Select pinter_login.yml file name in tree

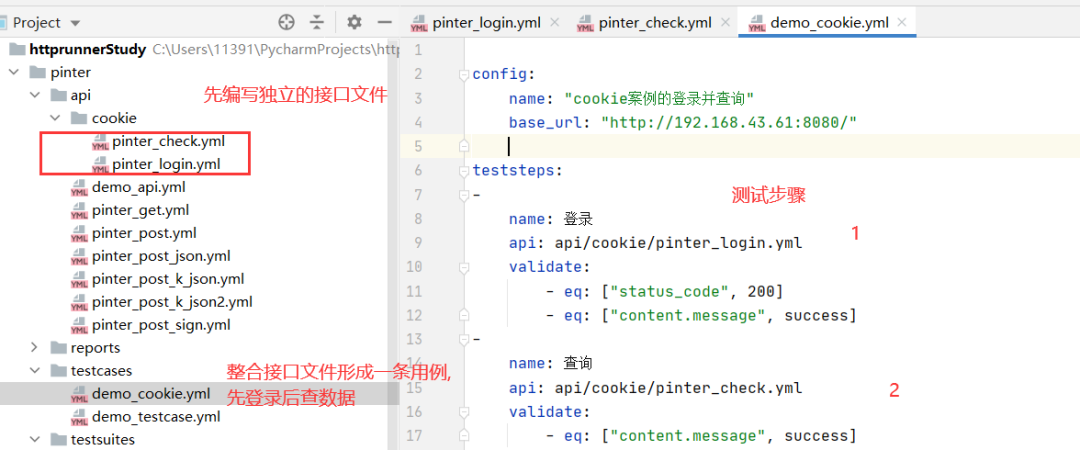[167, 164]
